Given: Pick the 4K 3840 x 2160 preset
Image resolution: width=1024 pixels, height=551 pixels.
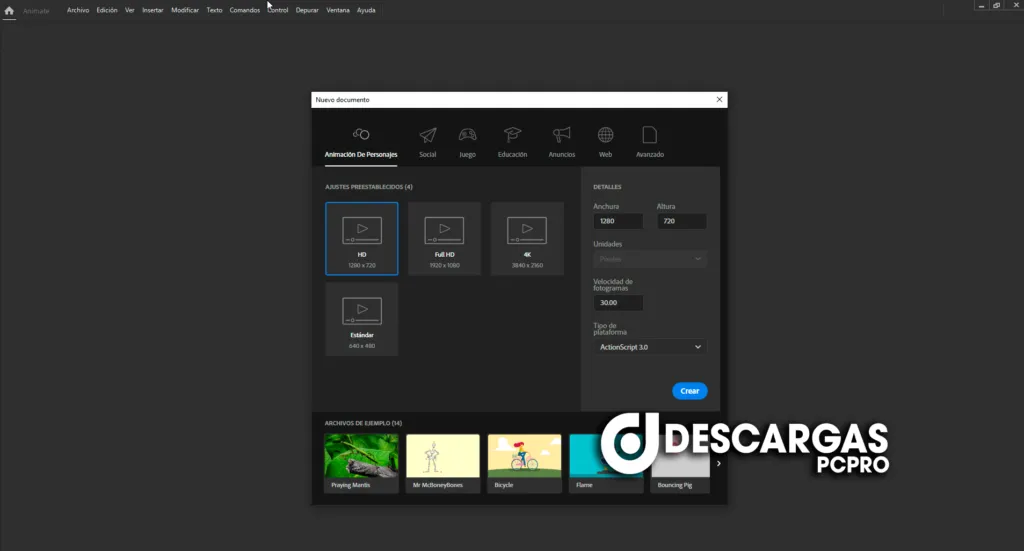Looking at the screenshot, I should [x=527, y=238].
